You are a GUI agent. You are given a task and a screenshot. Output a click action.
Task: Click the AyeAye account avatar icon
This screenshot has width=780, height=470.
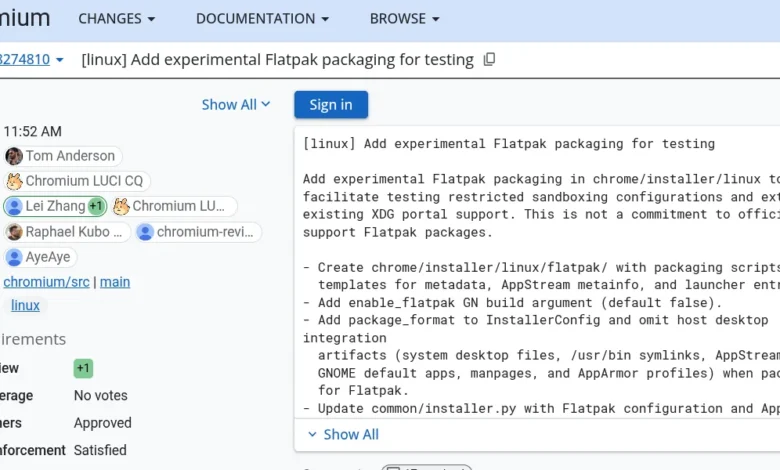pyautogui.click(x=14, y=257)
